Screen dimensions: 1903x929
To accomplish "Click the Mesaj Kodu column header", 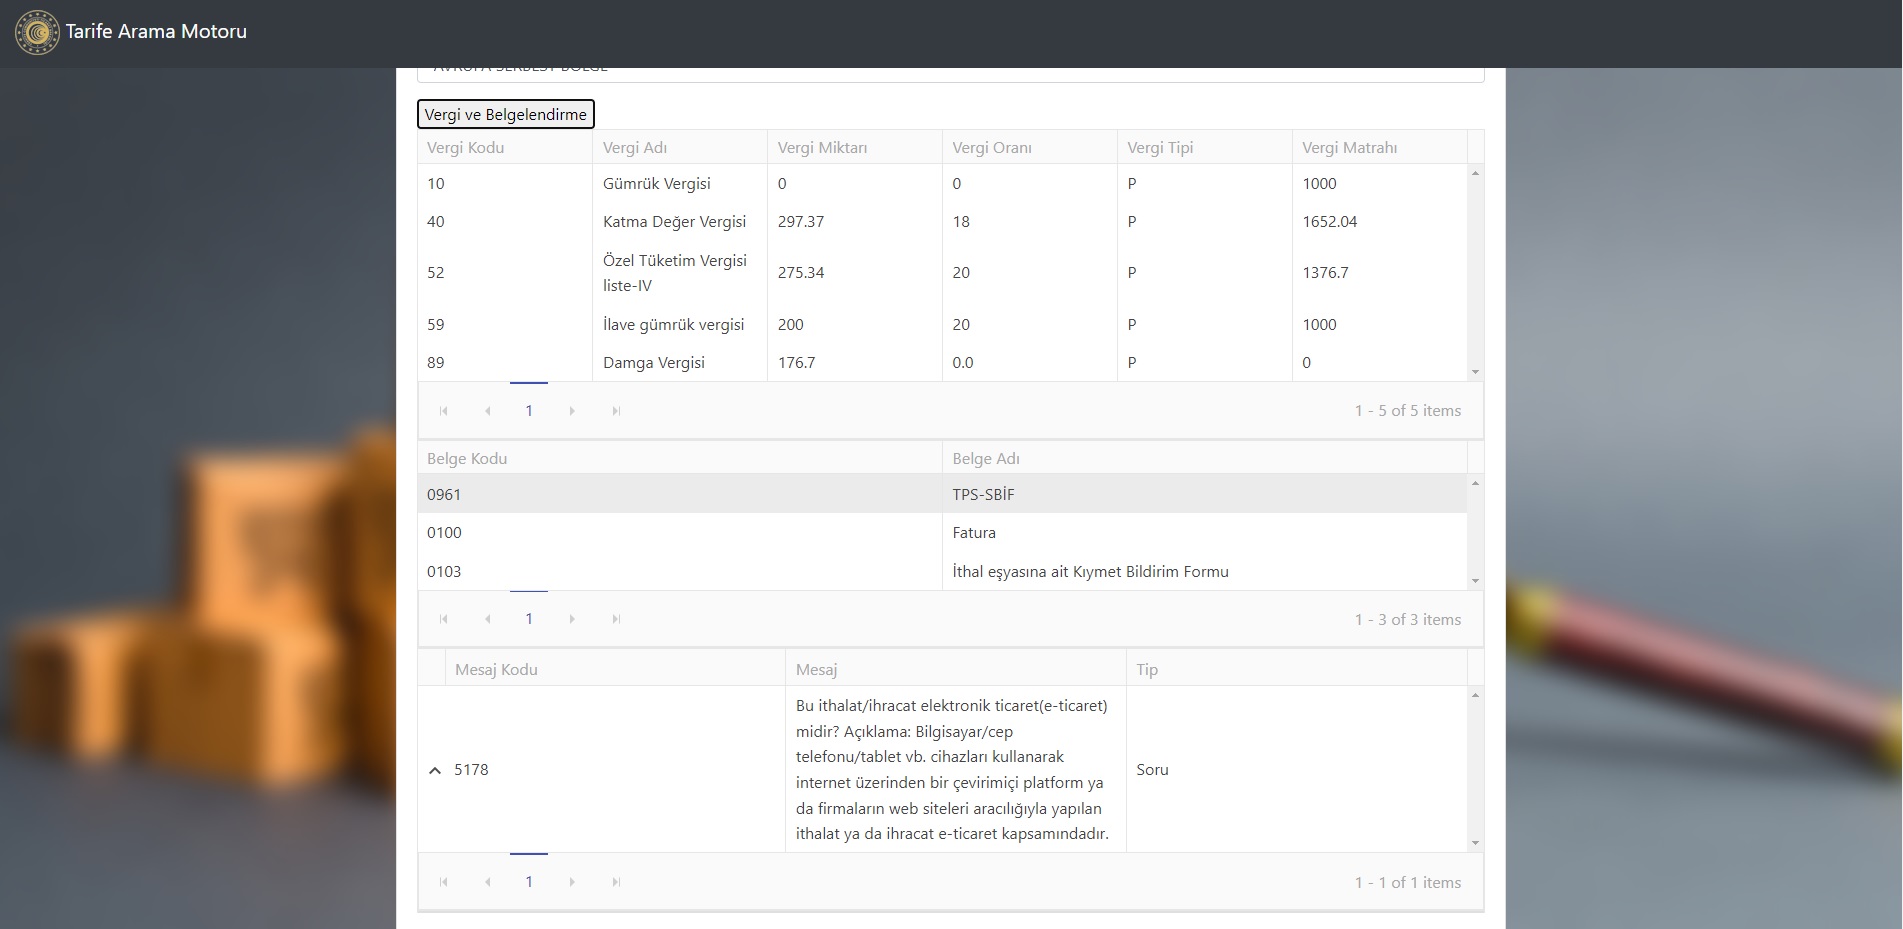I will (615, 670).
